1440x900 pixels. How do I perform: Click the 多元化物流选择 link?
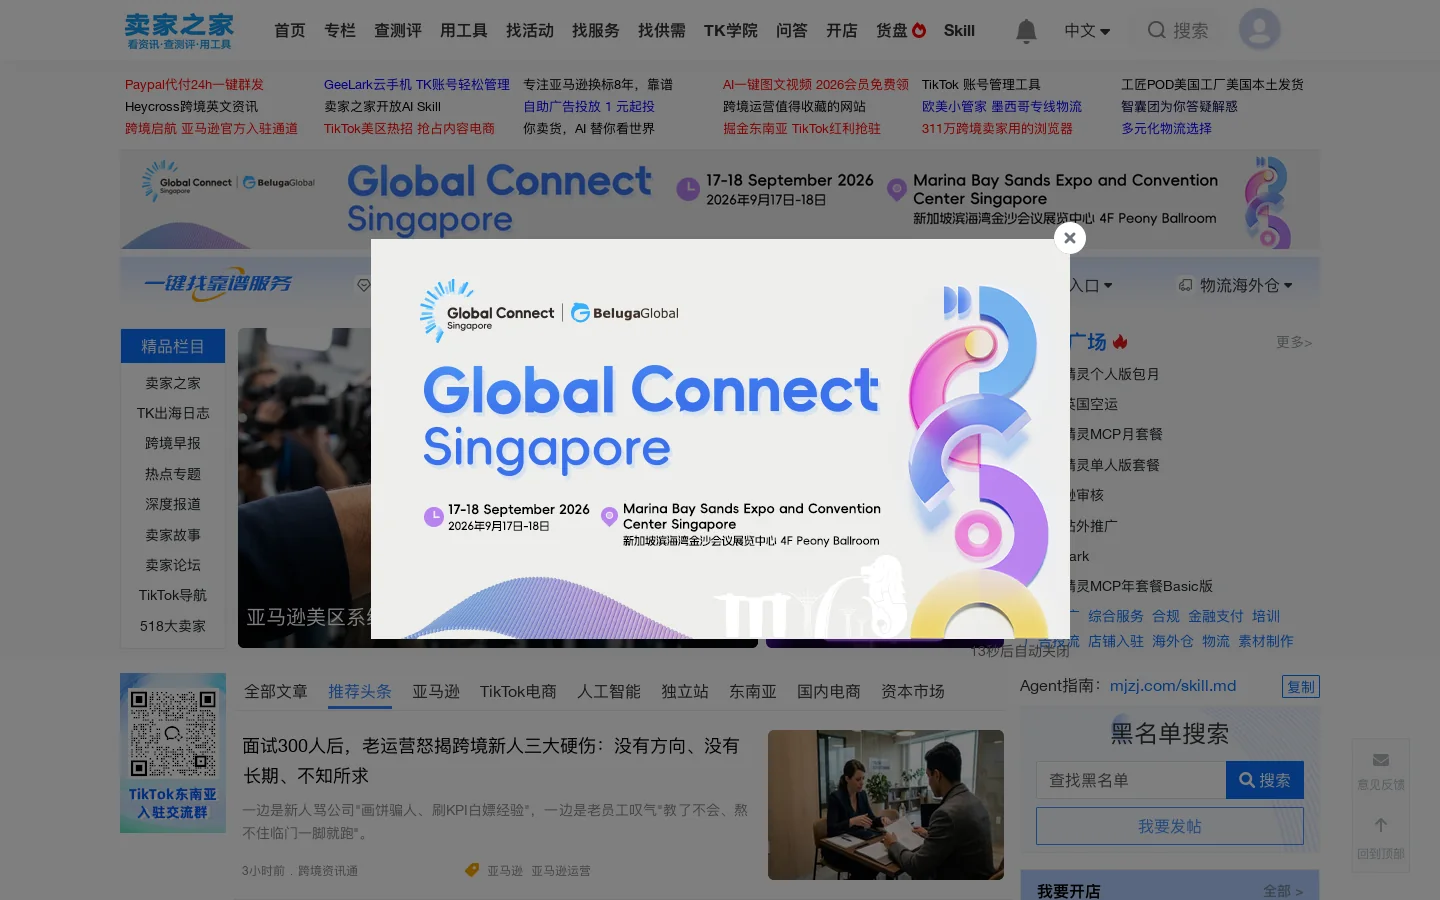1166,129
